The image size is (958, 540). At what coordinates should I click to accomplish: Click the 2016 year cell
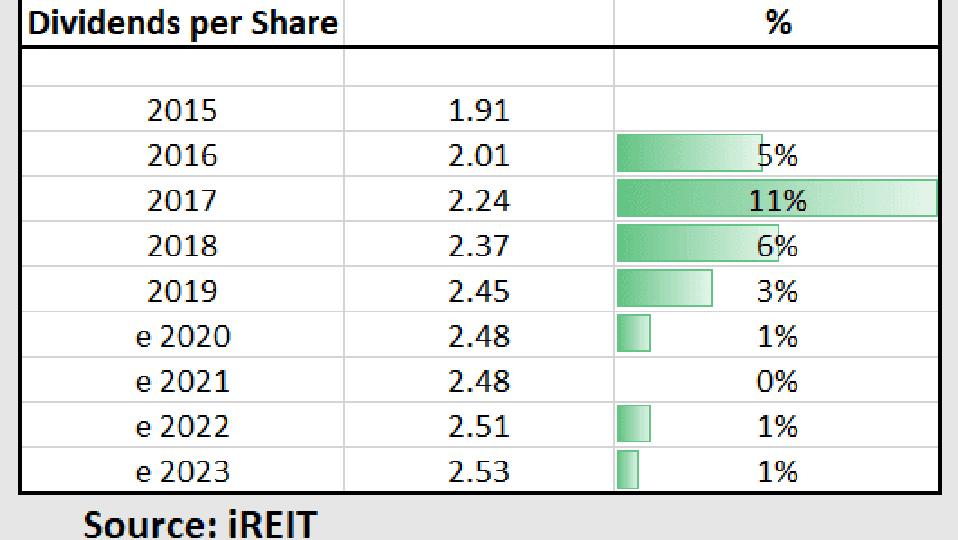tap(182, 155)
